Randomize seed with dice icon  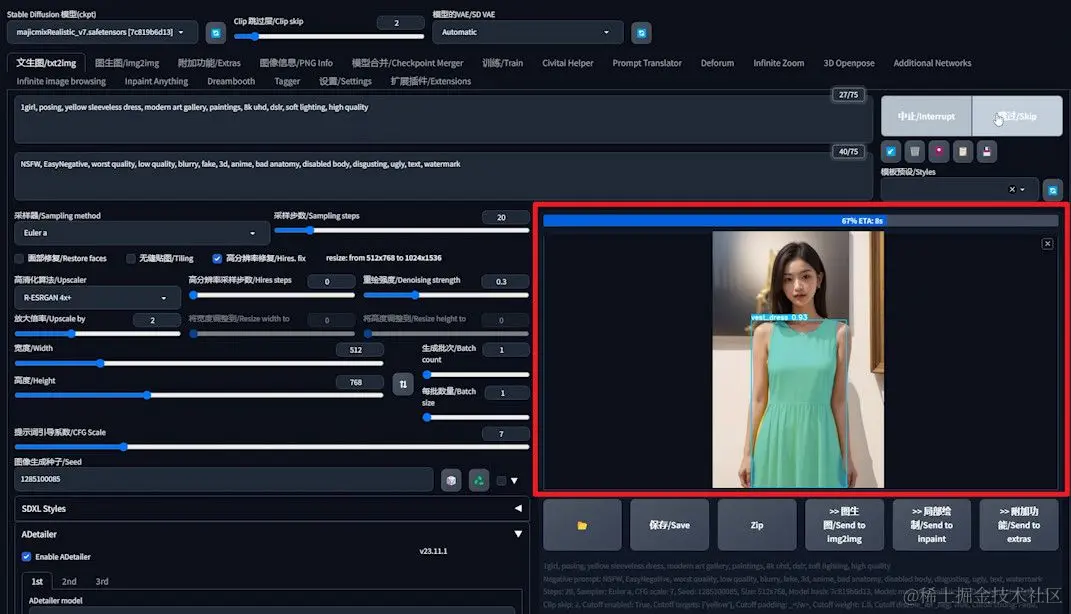tap(451, 480)
